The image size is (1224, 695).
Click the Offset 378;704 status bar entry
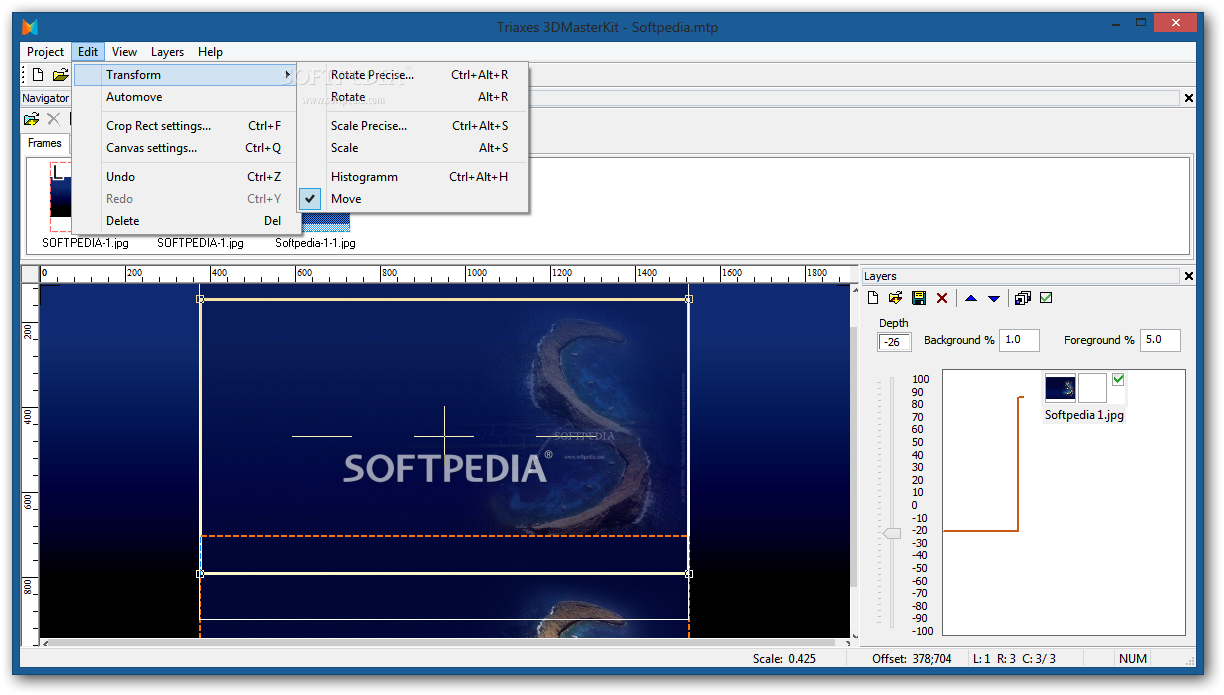click(911, 659)
